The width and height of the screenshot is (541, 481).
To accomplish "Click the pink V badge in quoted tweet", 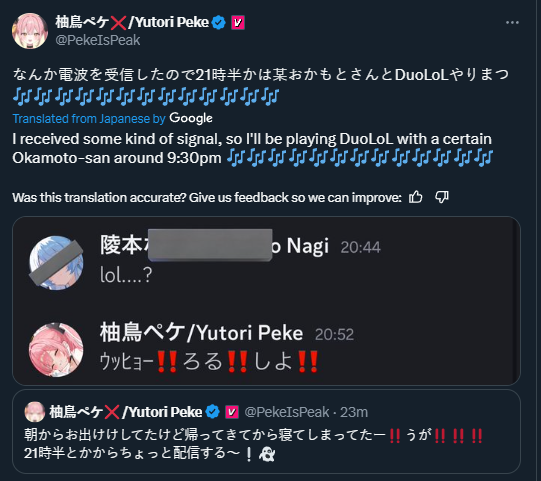I will point(232,412).
